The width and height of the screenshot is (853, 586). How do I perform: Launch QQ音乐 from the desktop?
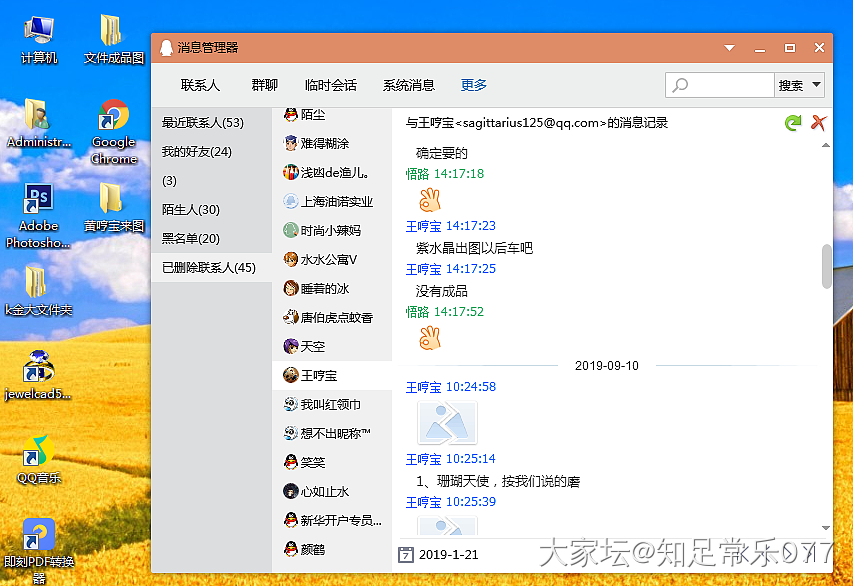pyautogui.click(x=38, y=459)
